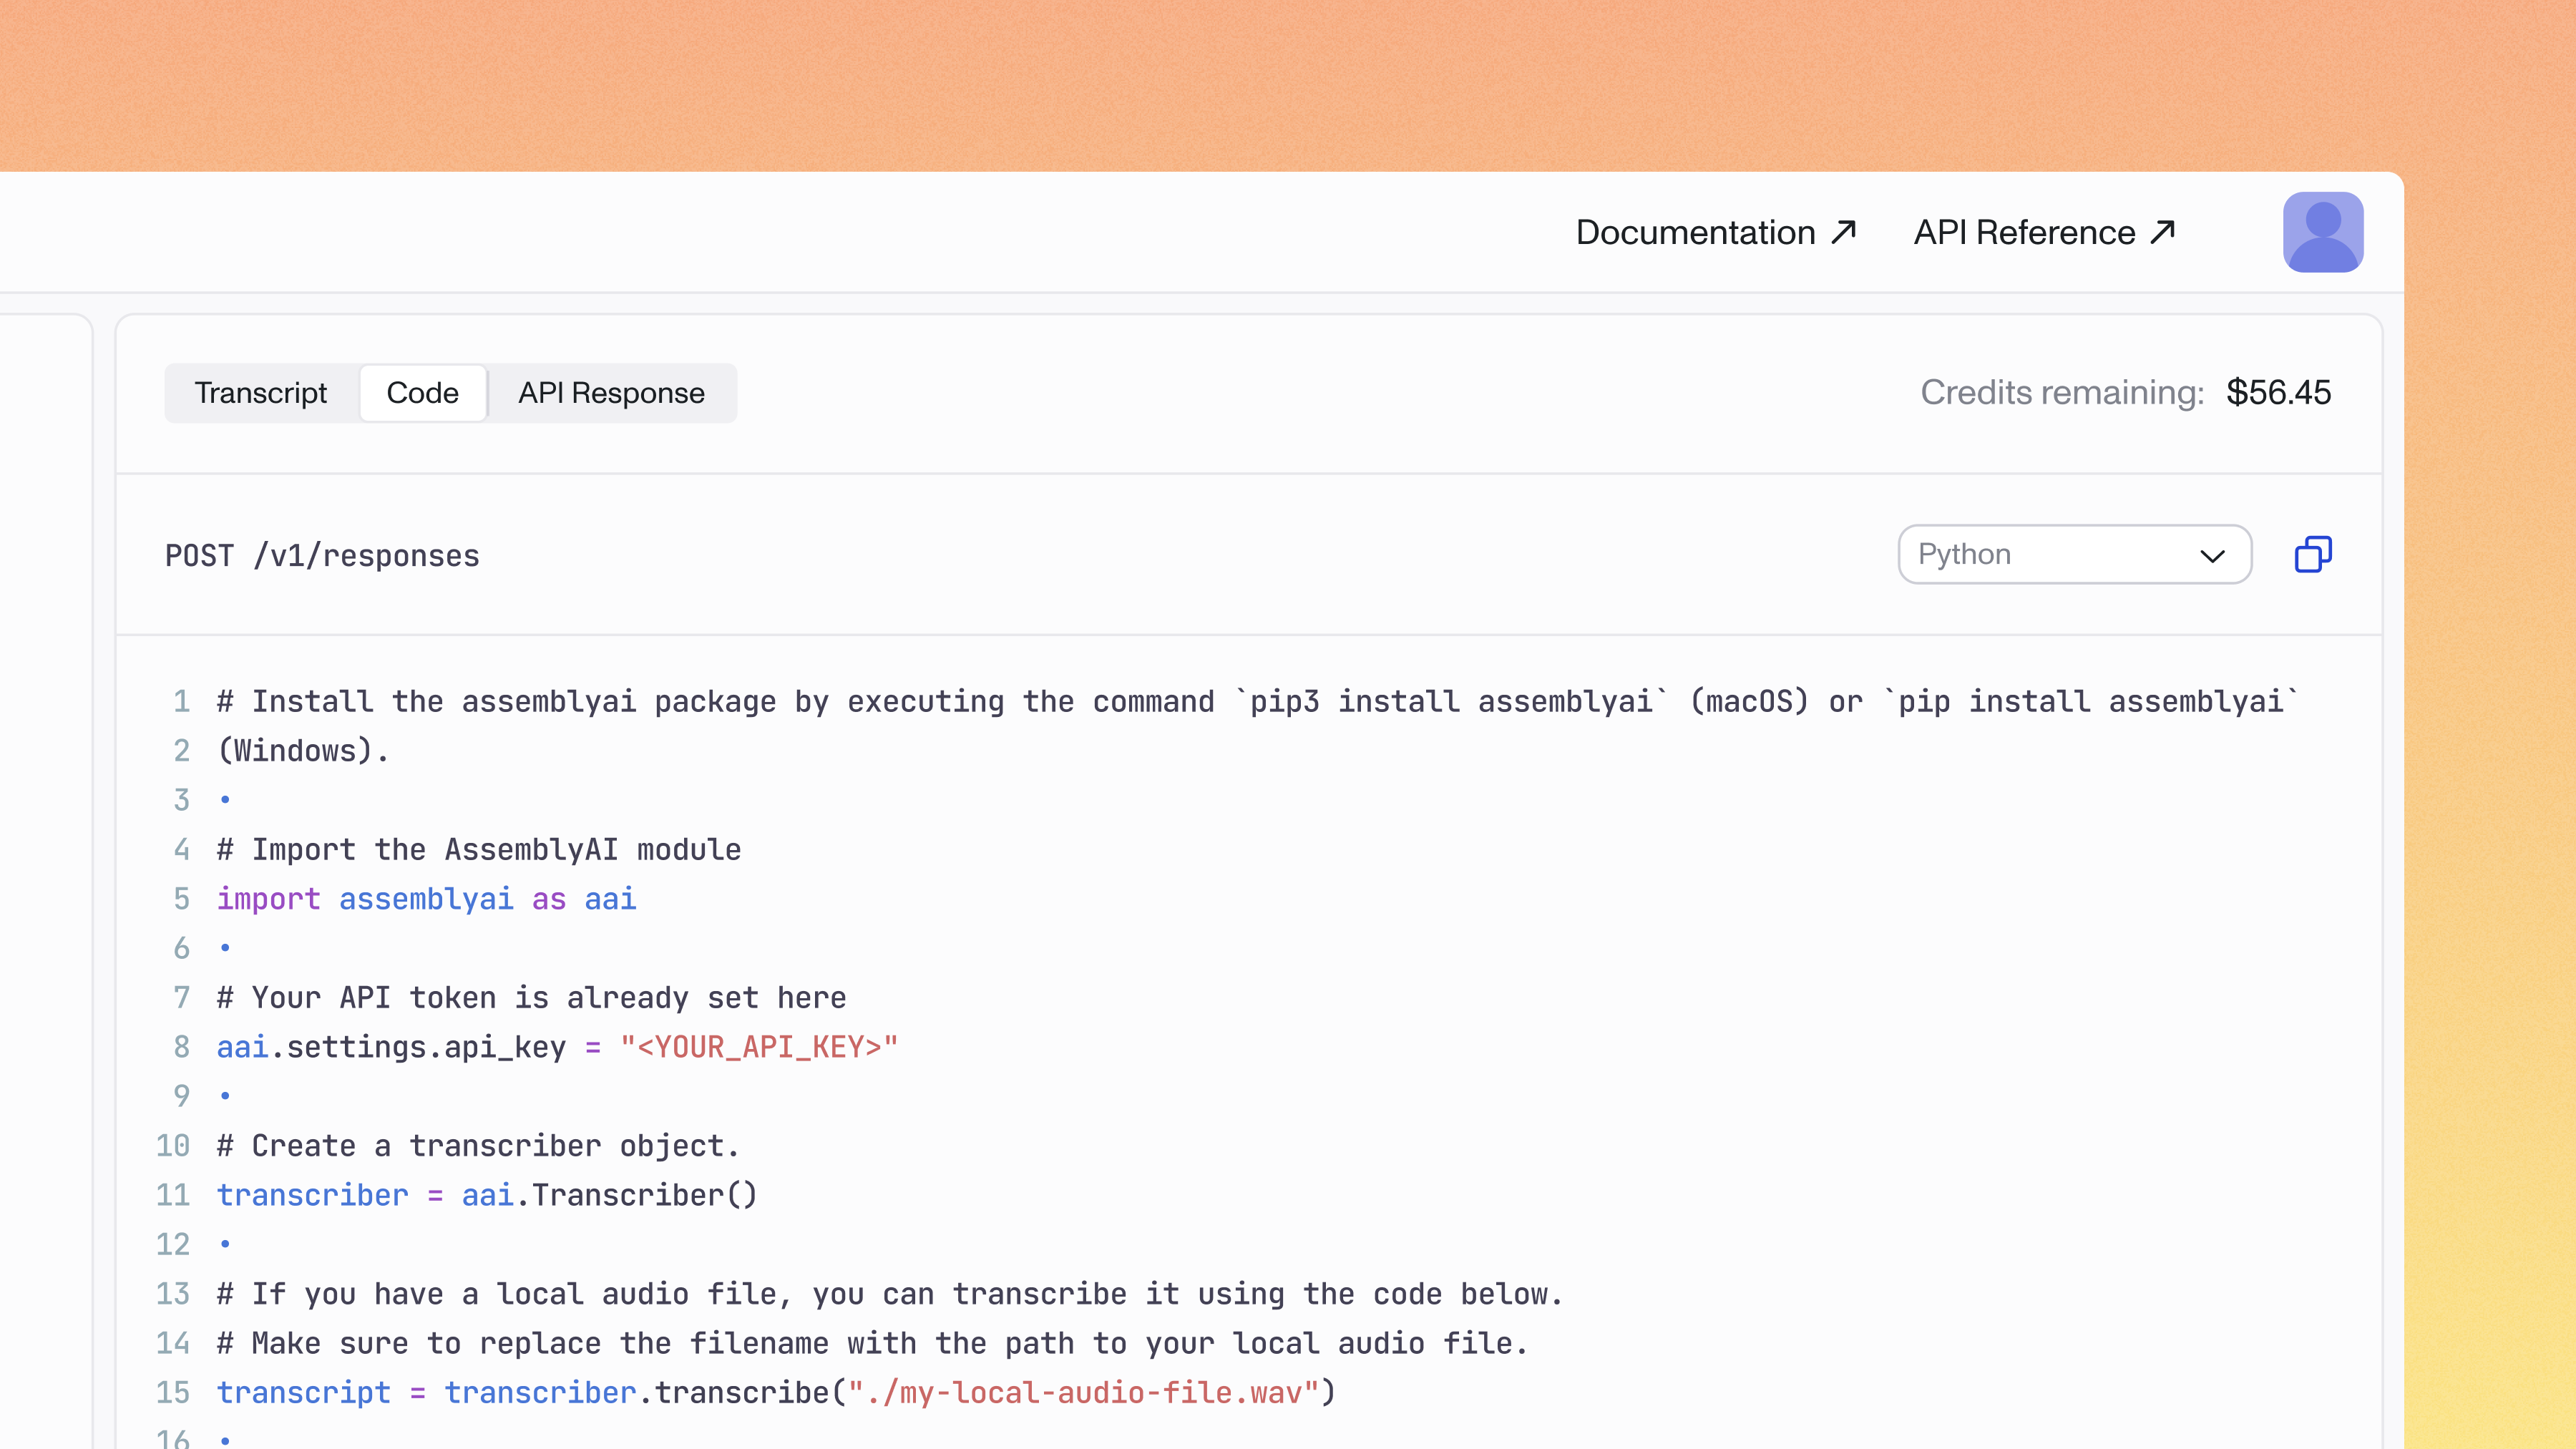
Task: Open the Documentation link
Action: tap(1716, 232)
